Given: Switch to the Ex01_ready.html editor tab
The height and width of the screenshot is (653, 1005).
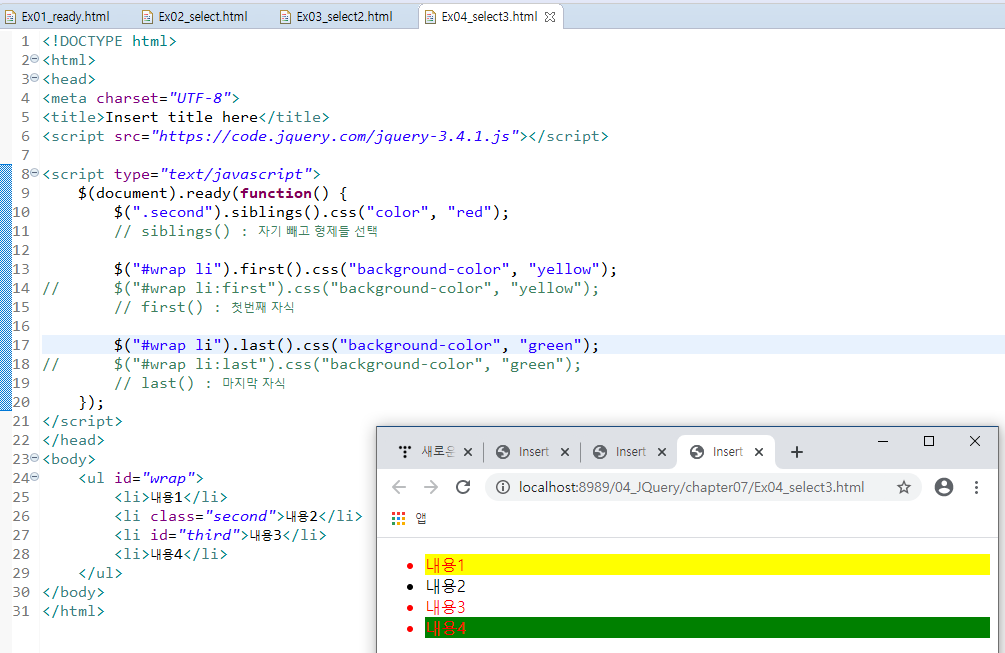Looking at the screenshot, I should [x=58, y=17].
